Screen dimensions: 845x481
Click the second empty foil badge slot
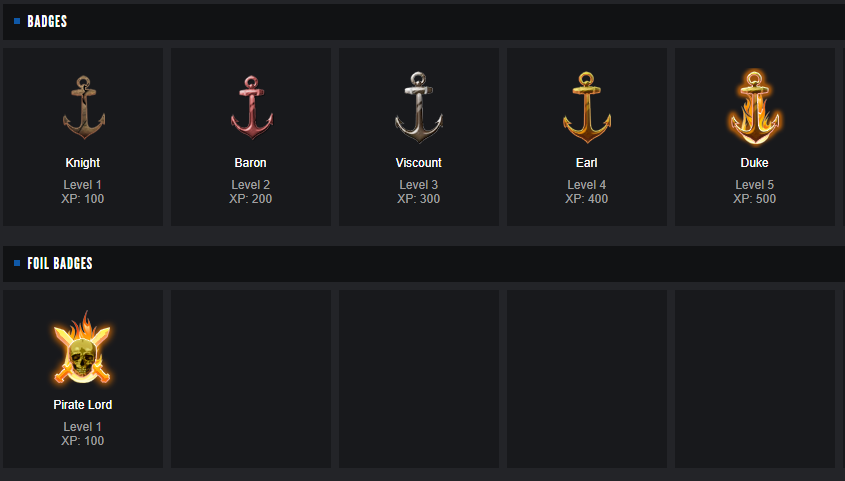419,378
